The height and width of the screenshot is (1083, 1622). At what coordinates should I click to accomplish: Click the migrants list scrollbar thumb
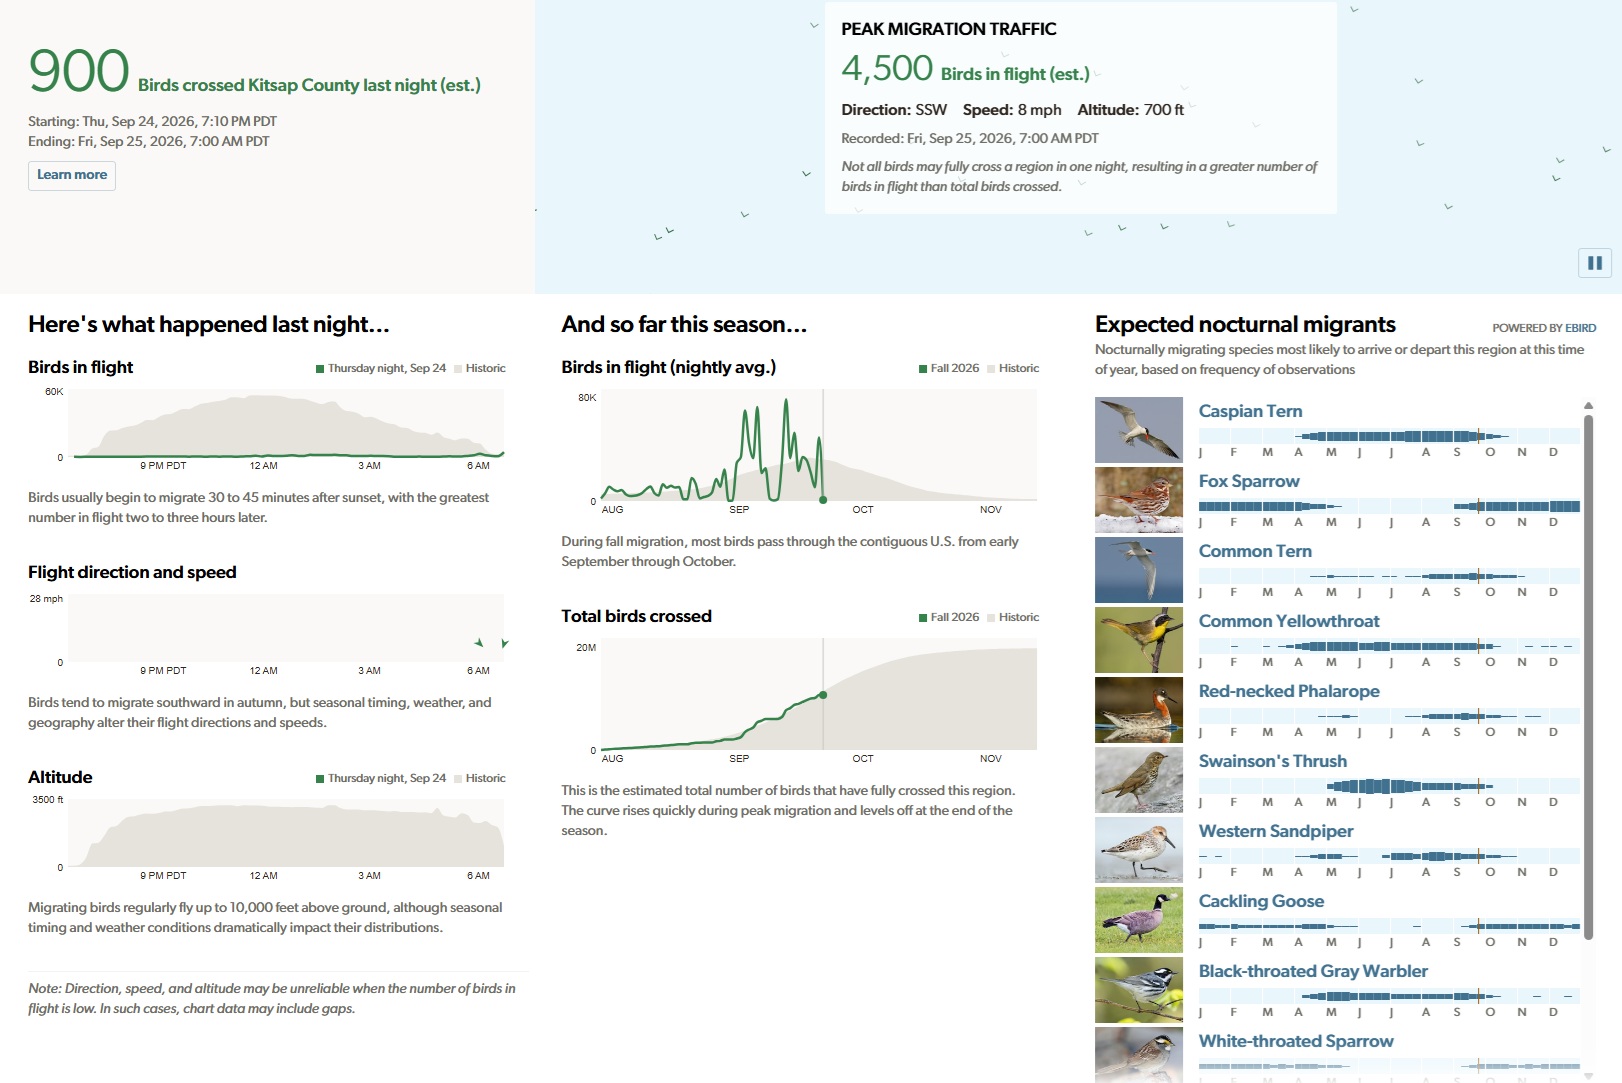pyautogui.click(x=1588, y=677)
